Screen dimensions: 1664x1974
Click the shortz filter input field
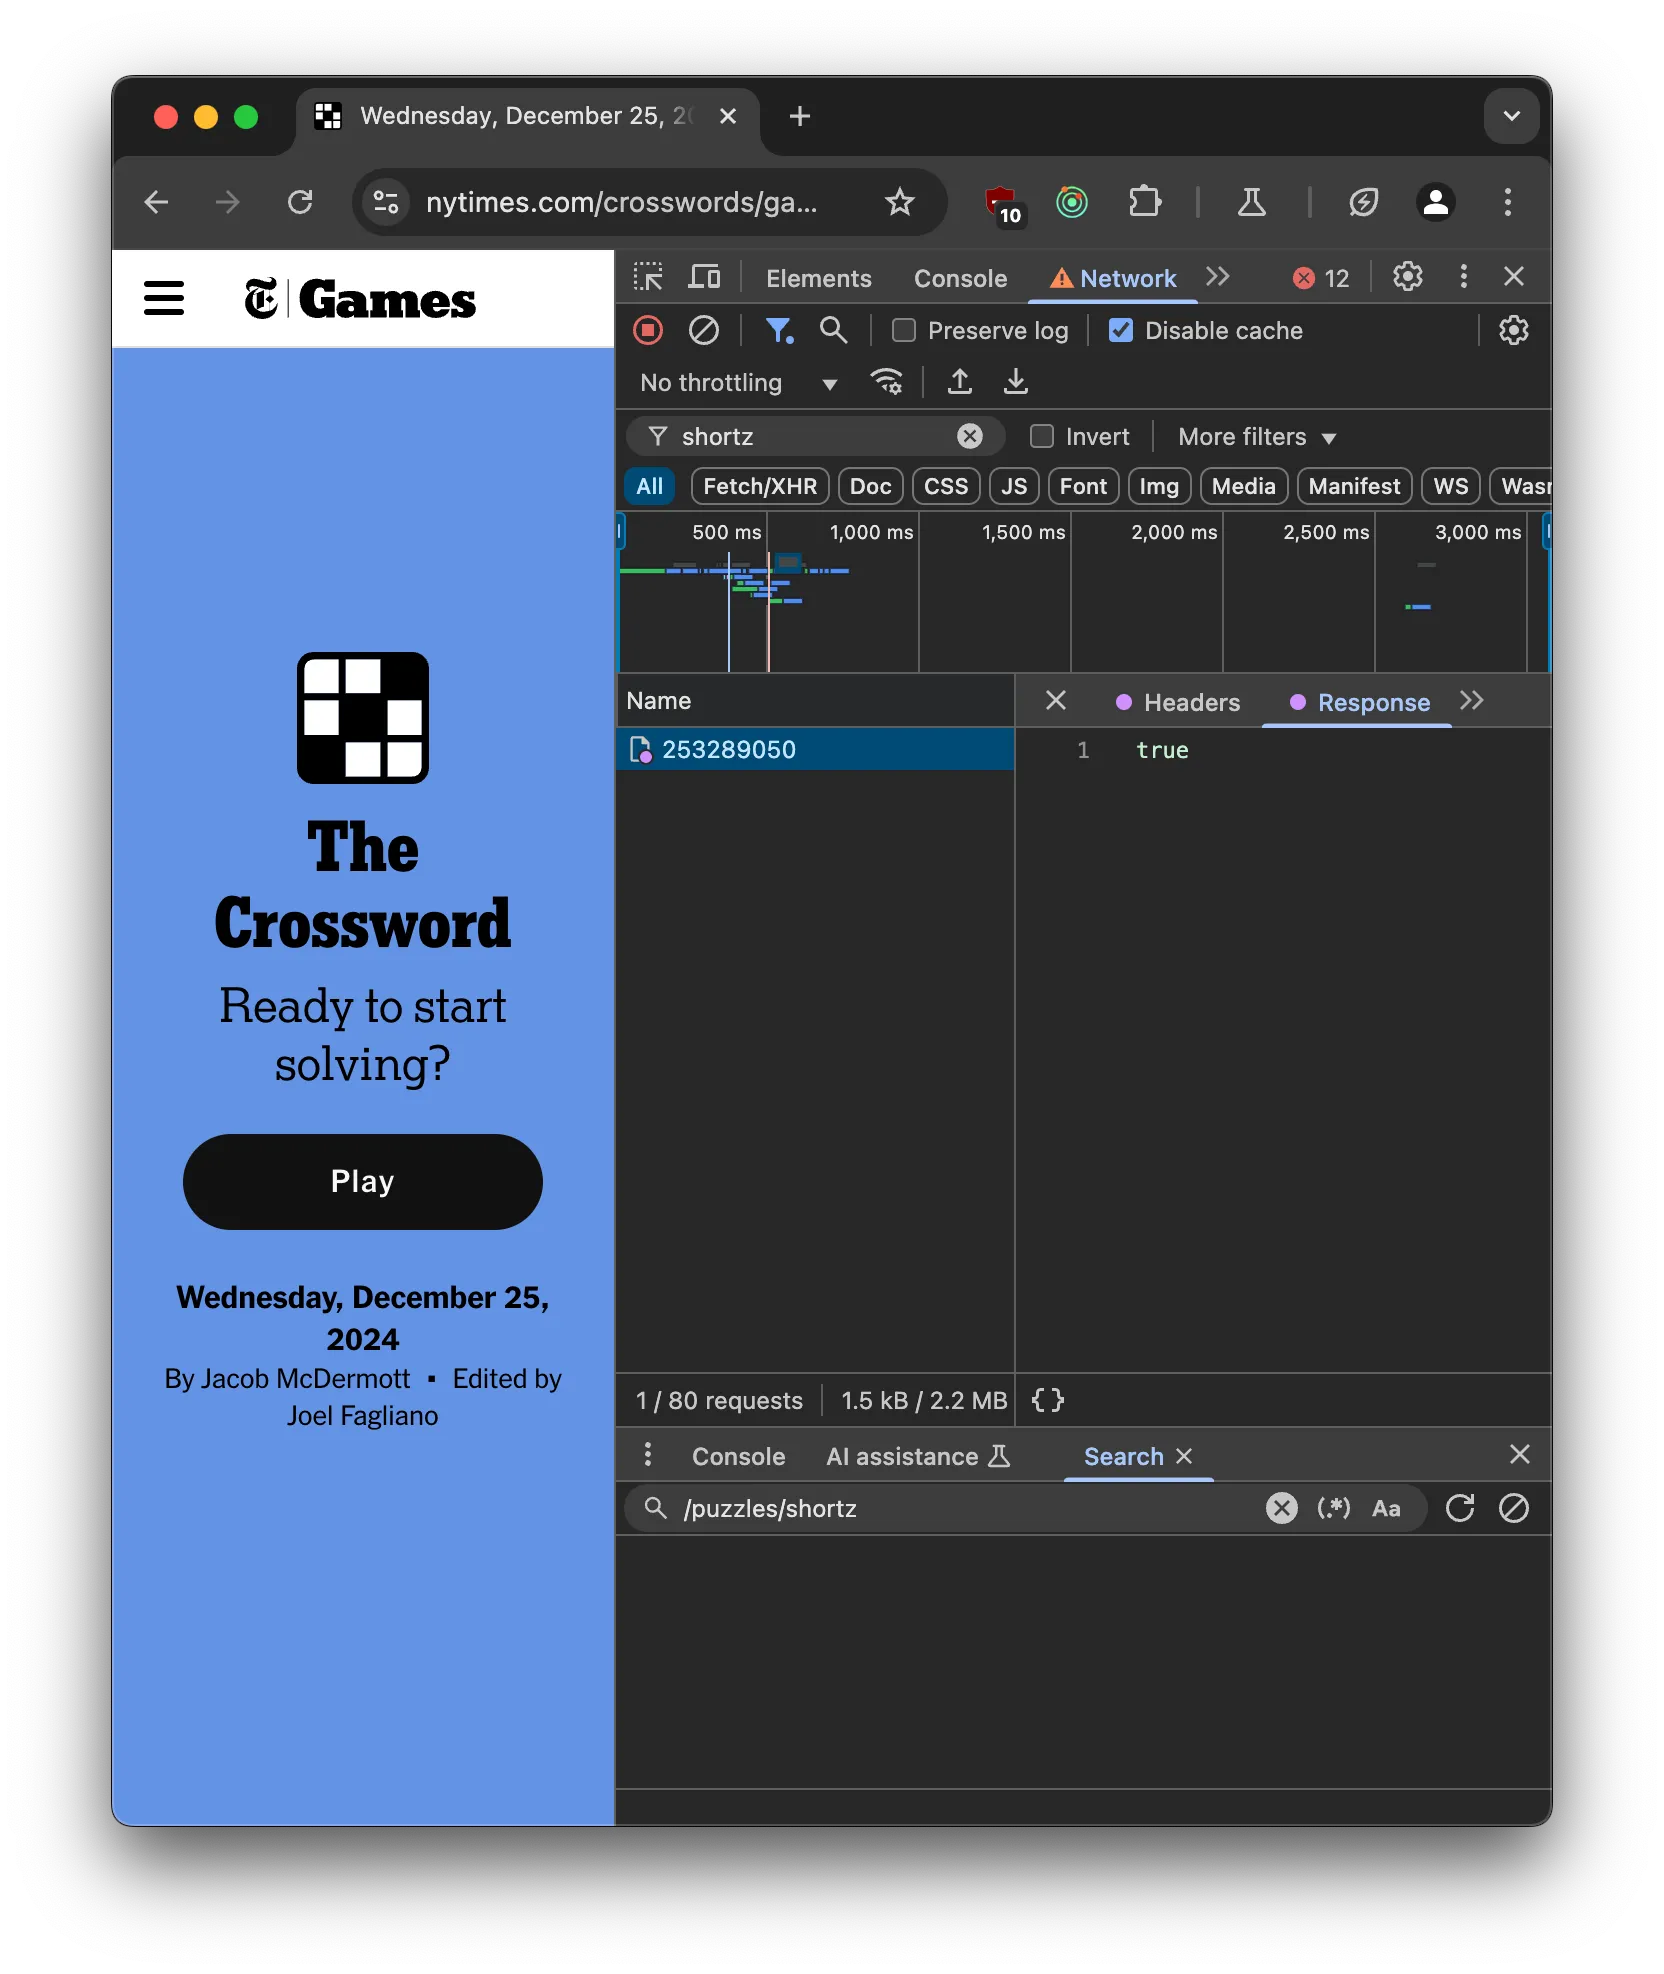(815, 436)
